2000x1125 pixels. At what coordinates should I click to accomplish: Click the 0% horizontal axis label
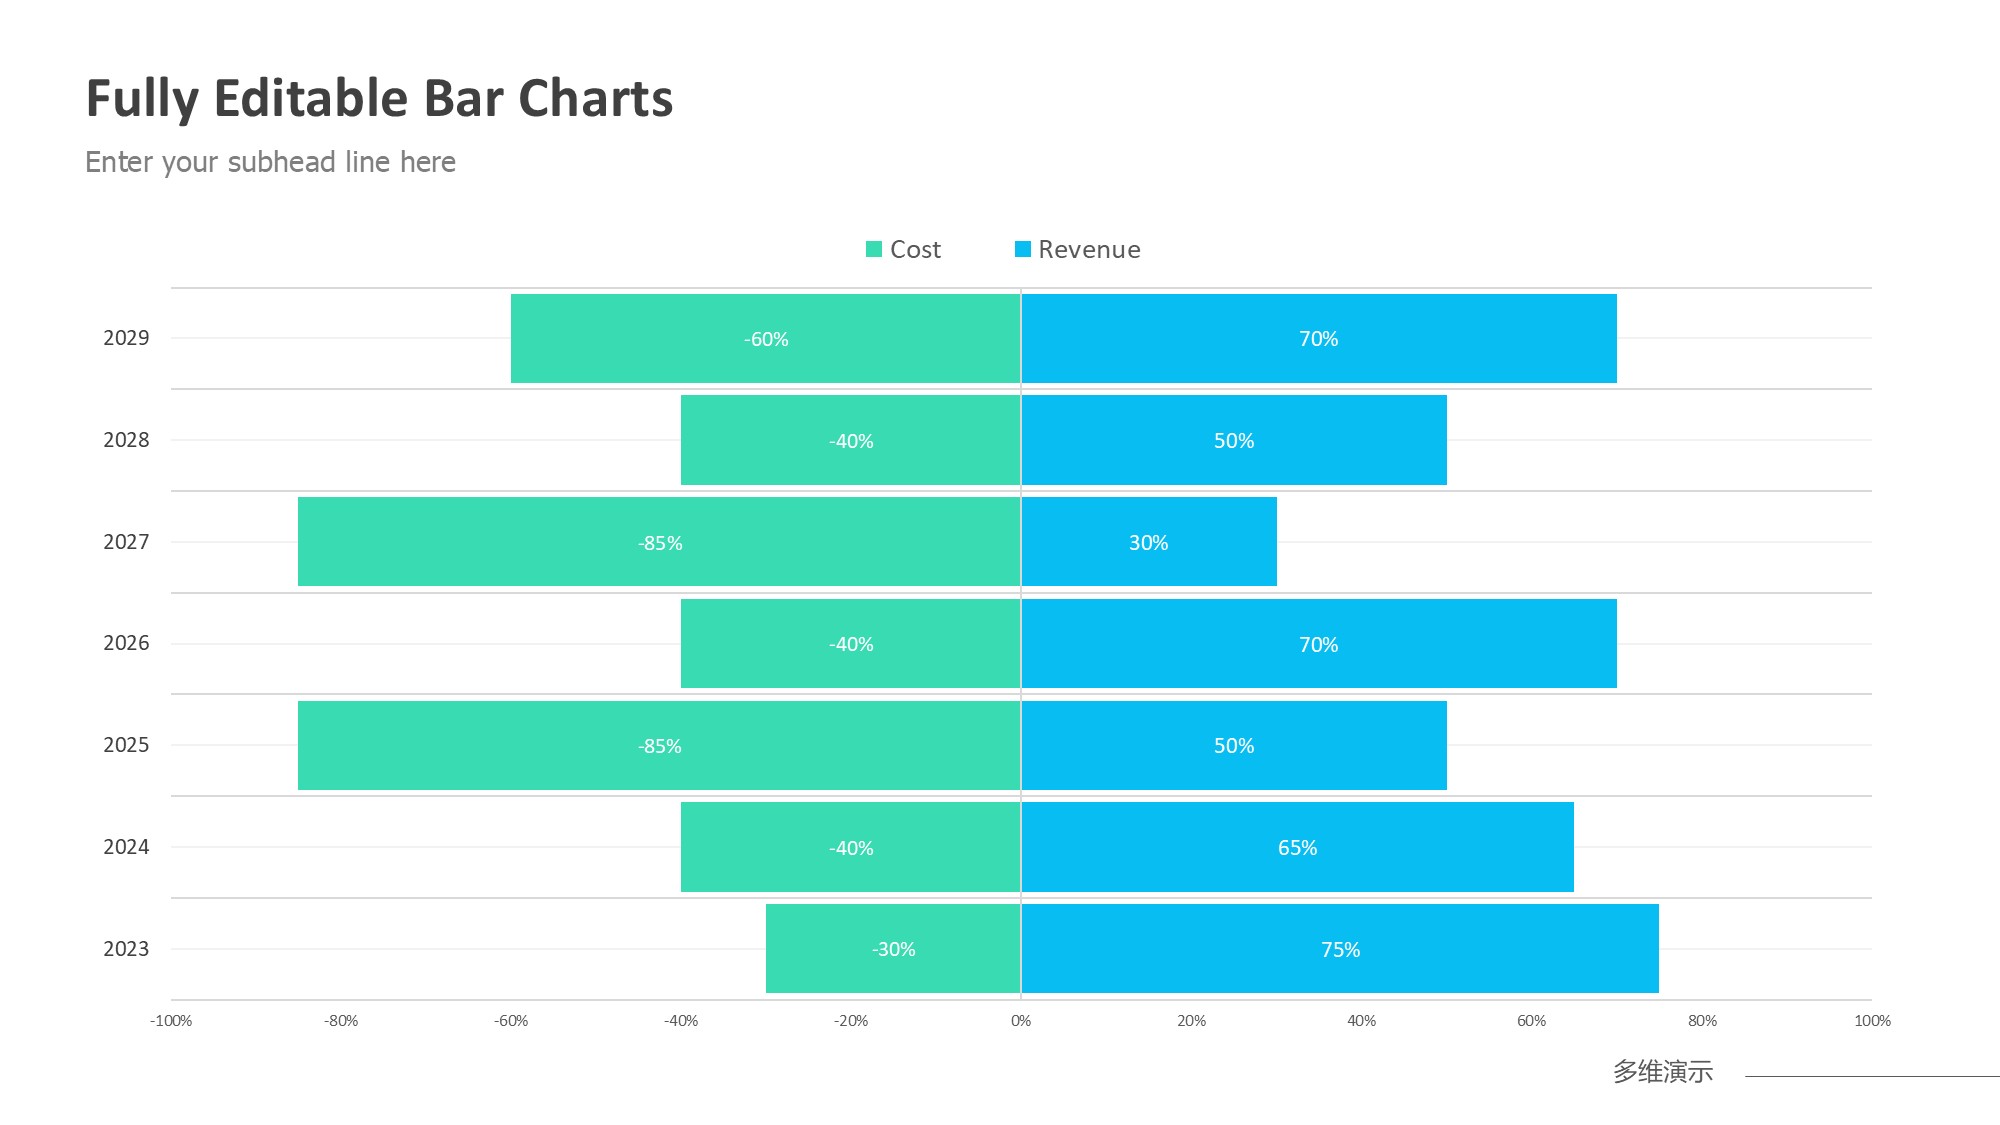[x=1021, y=1021]
